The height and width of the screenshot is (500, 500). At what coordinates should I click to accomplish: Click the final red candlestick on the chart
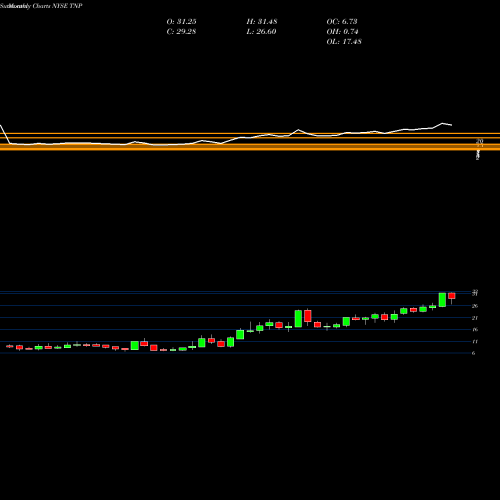452,296
